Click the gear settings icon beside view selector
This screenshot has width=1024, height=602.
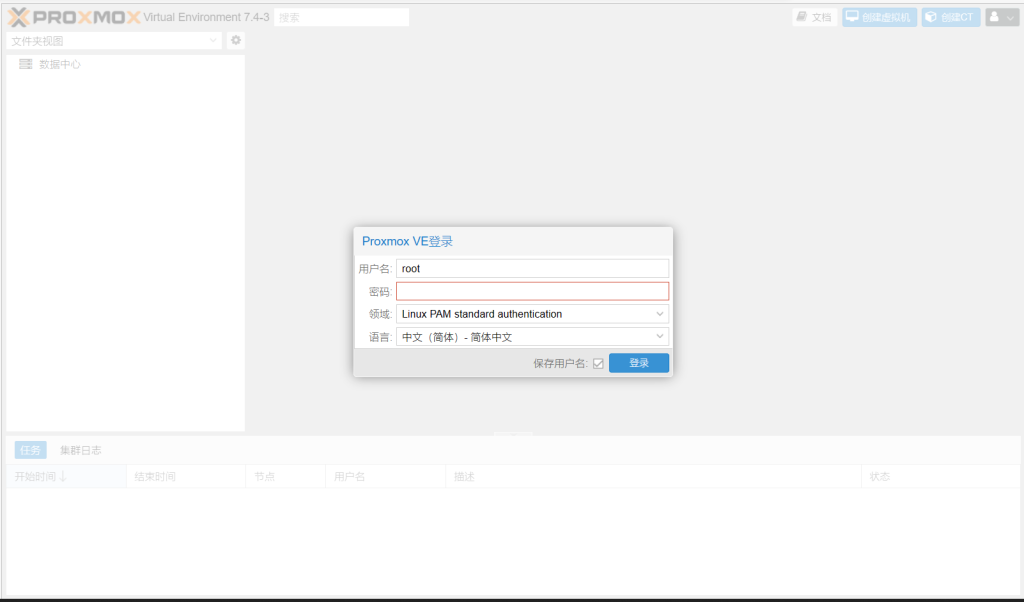pyautogui.click(x=236, y=40)
